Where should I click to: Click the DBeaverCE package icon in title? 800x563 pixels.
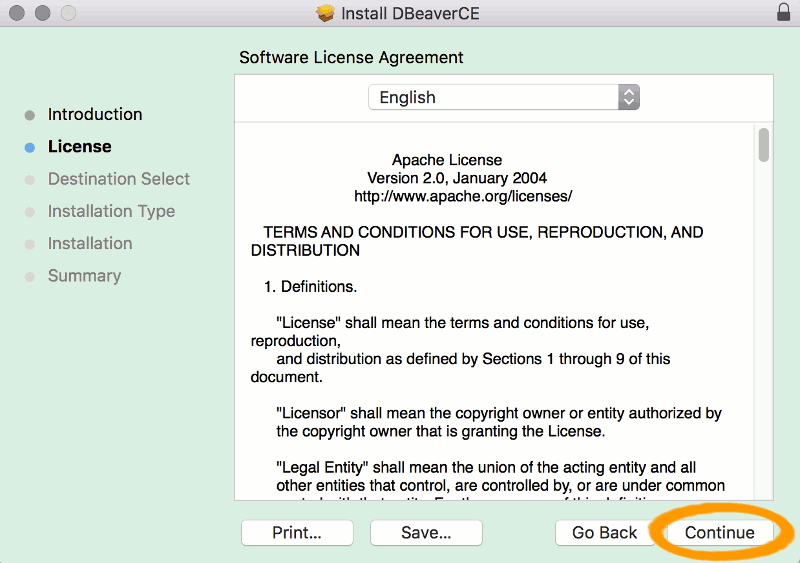pyautogui.click(x=325, y=13)
